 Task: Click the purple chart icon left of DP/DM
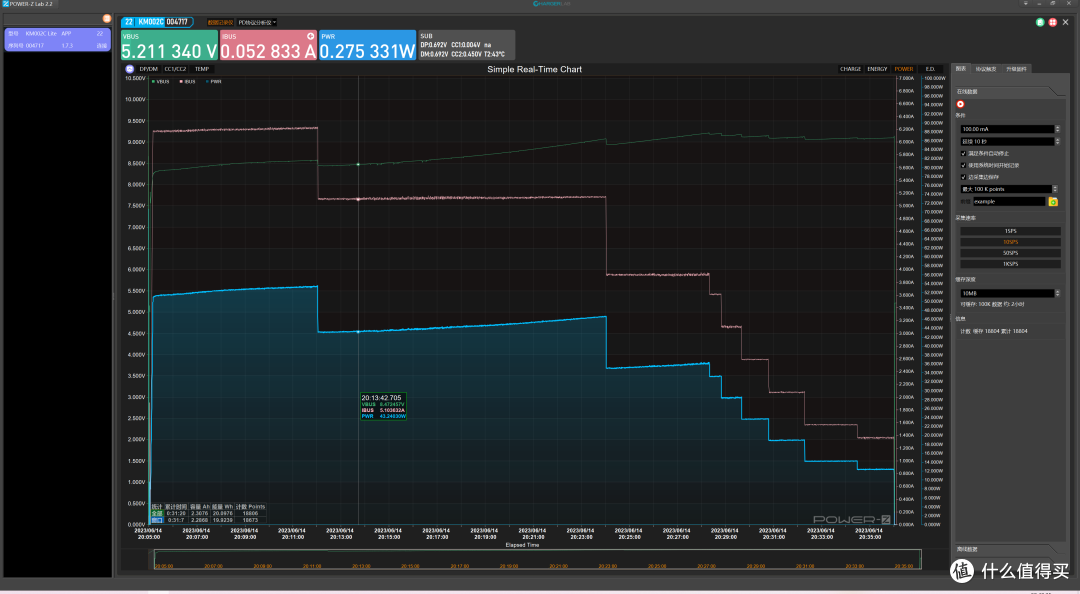click(129, 69)
